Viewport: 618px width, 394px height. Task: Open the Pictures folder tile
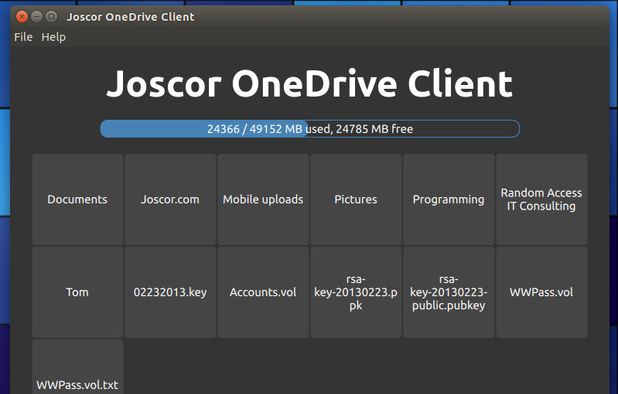356,199
